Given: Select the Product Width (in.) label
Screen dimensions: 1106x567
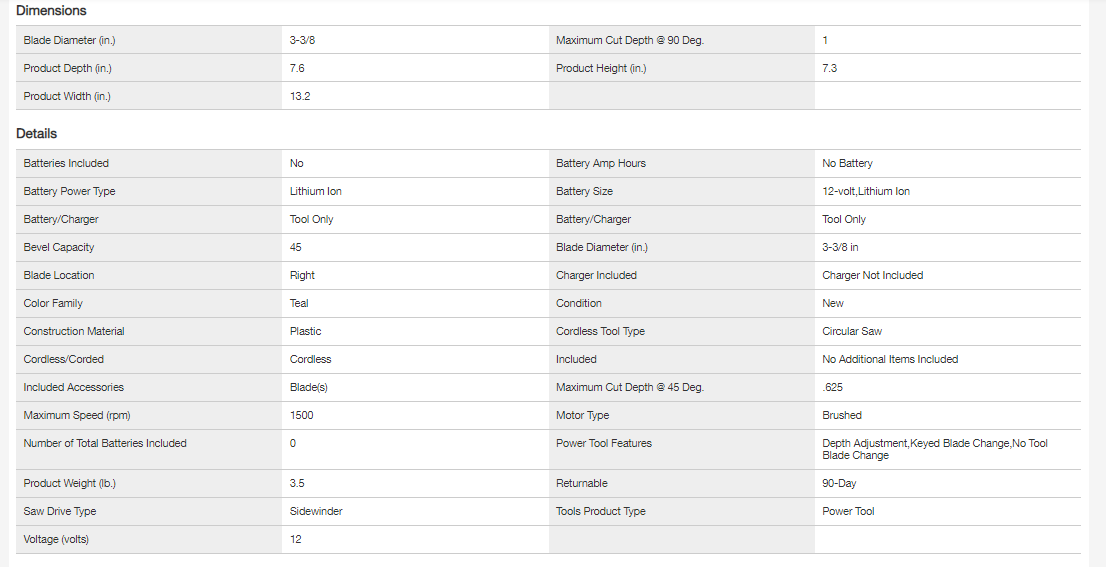Looking at the screenshot, I should (x=67, y=96).
